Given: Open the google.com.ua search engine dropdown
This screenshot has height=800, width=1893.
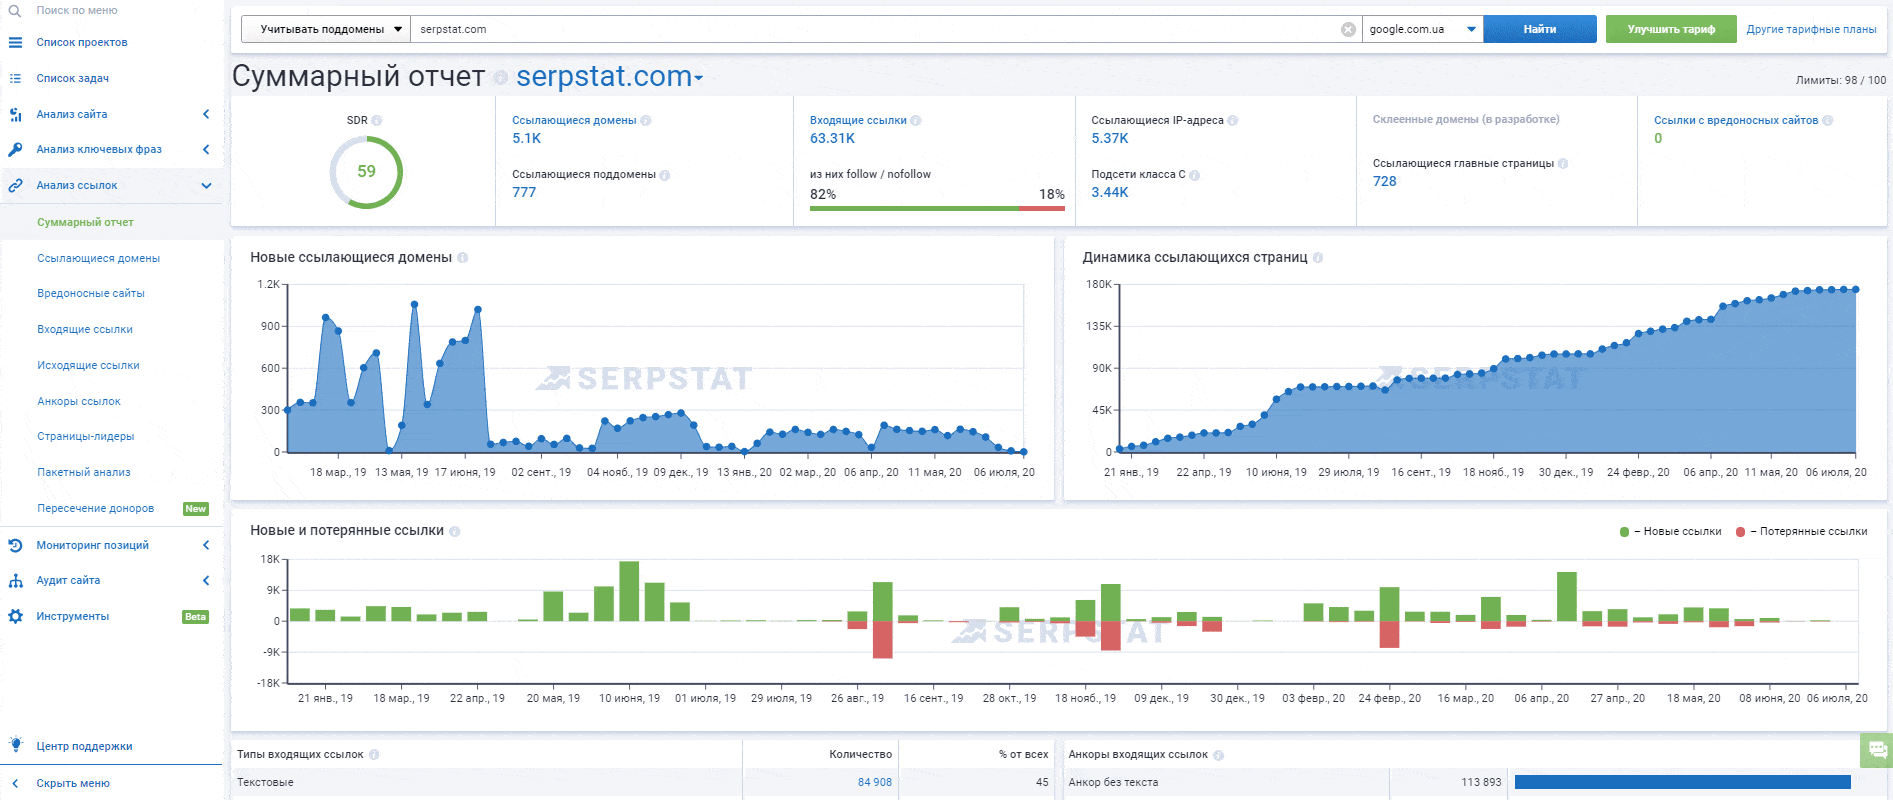Looking at the screenshot, I should point(1422,30).
